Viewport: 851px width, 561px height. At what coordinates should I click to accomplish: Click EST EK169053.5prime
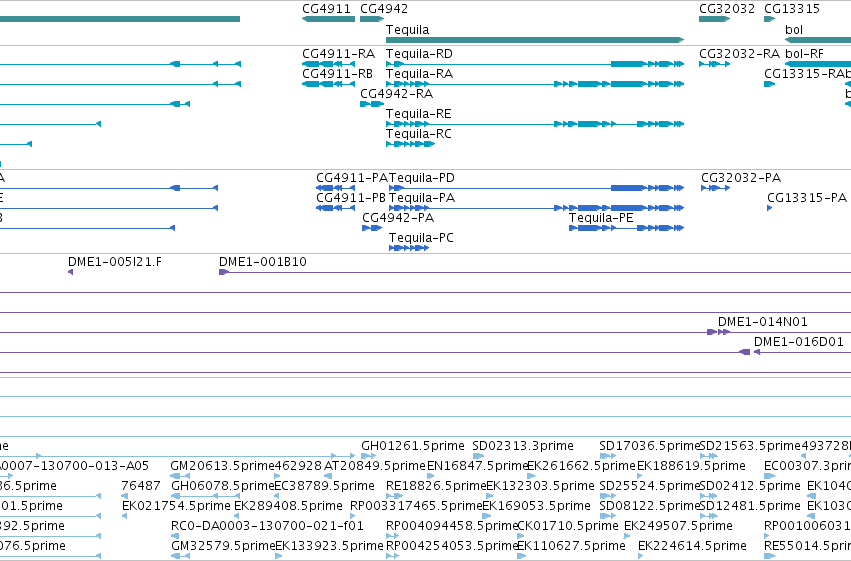coord(536,506)
